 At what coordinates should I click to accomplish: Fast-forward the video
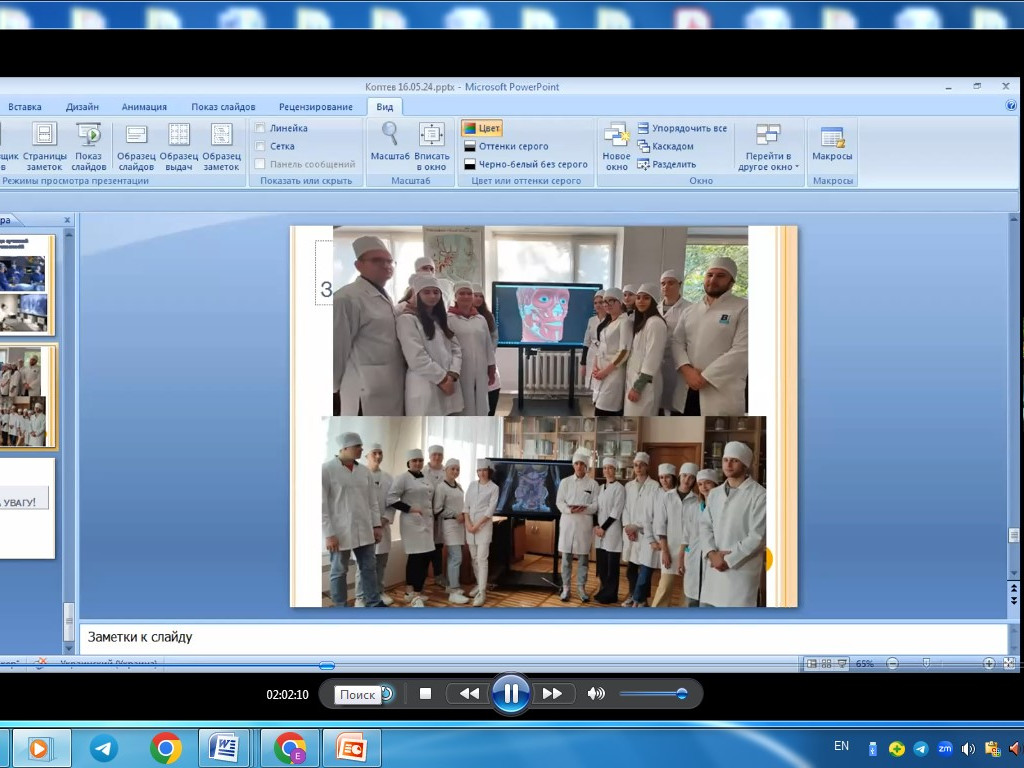point(552,694)
